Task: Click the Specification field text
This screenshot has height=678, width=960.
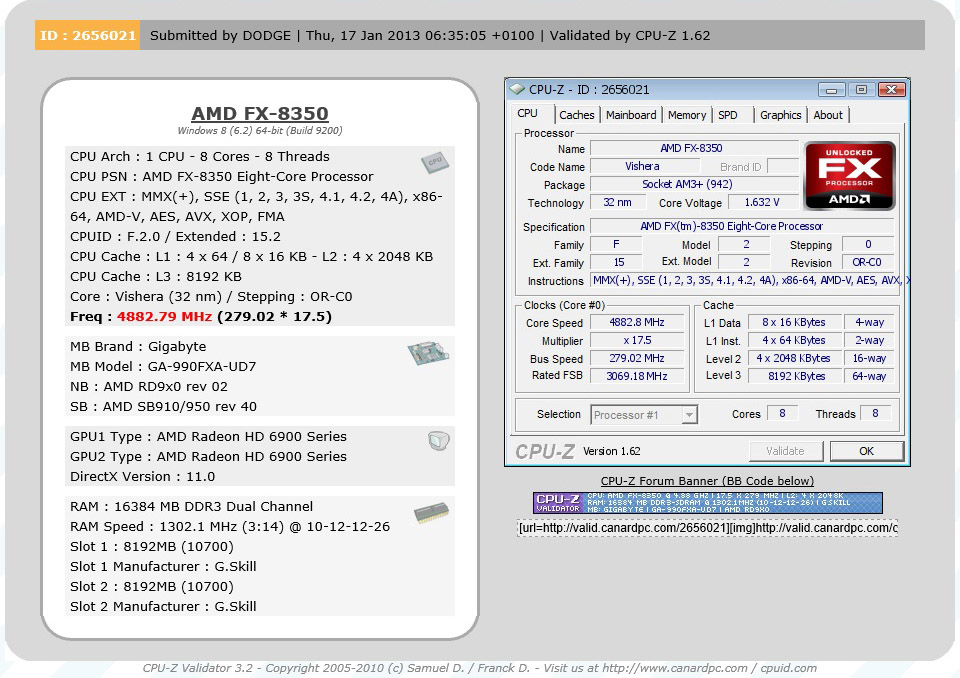Action: click(x=742, y=226)
